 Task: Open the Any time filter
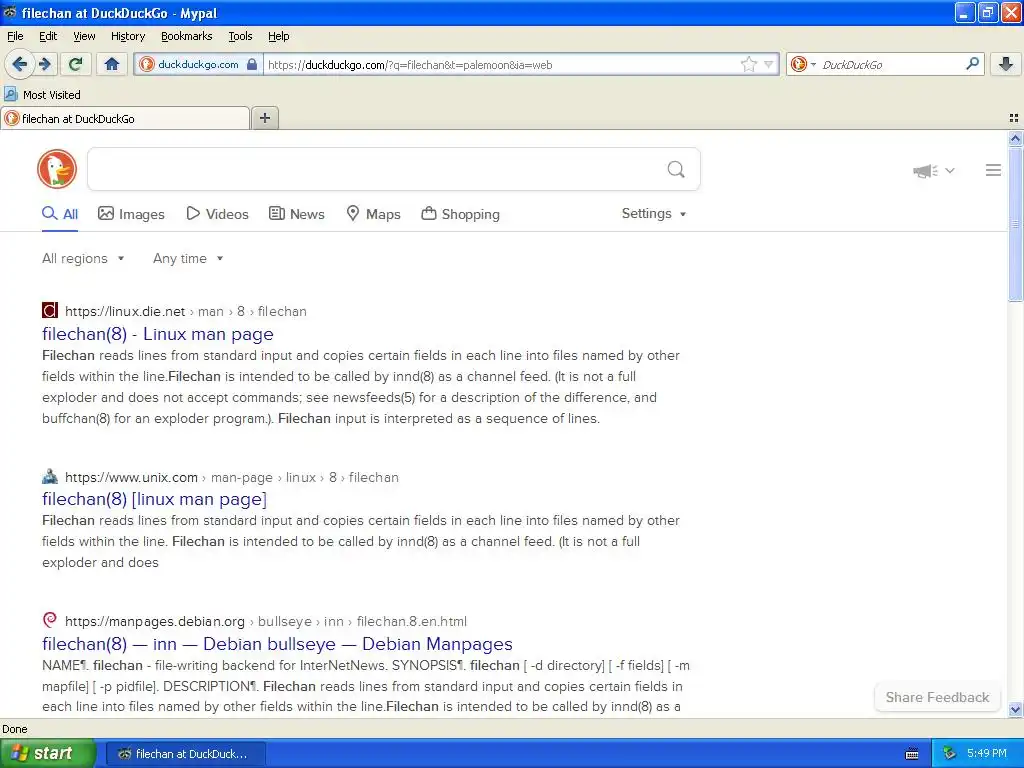pyautogui.click(x=188, y=259)
